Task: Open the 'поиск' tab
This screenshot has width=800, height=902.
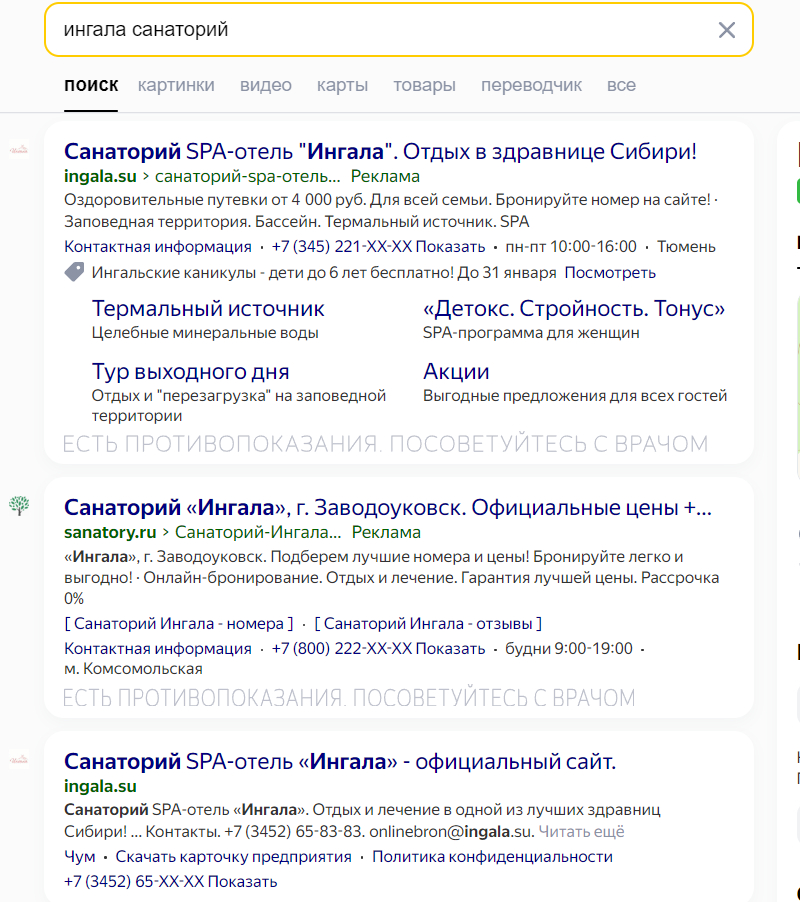Action: click(x=91, y=85)
